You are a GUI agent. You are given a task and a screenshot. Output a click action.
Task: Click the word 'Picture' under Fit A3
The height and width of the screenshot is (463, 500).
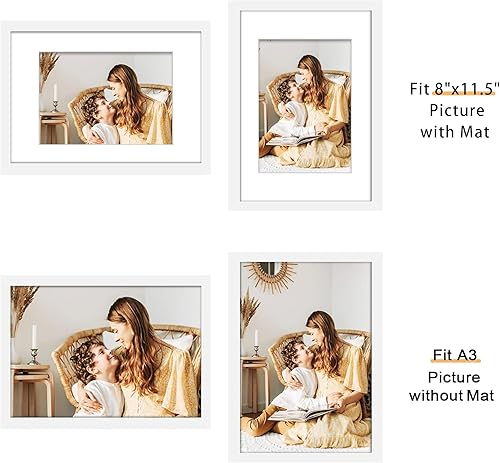[x=454, y=377]
